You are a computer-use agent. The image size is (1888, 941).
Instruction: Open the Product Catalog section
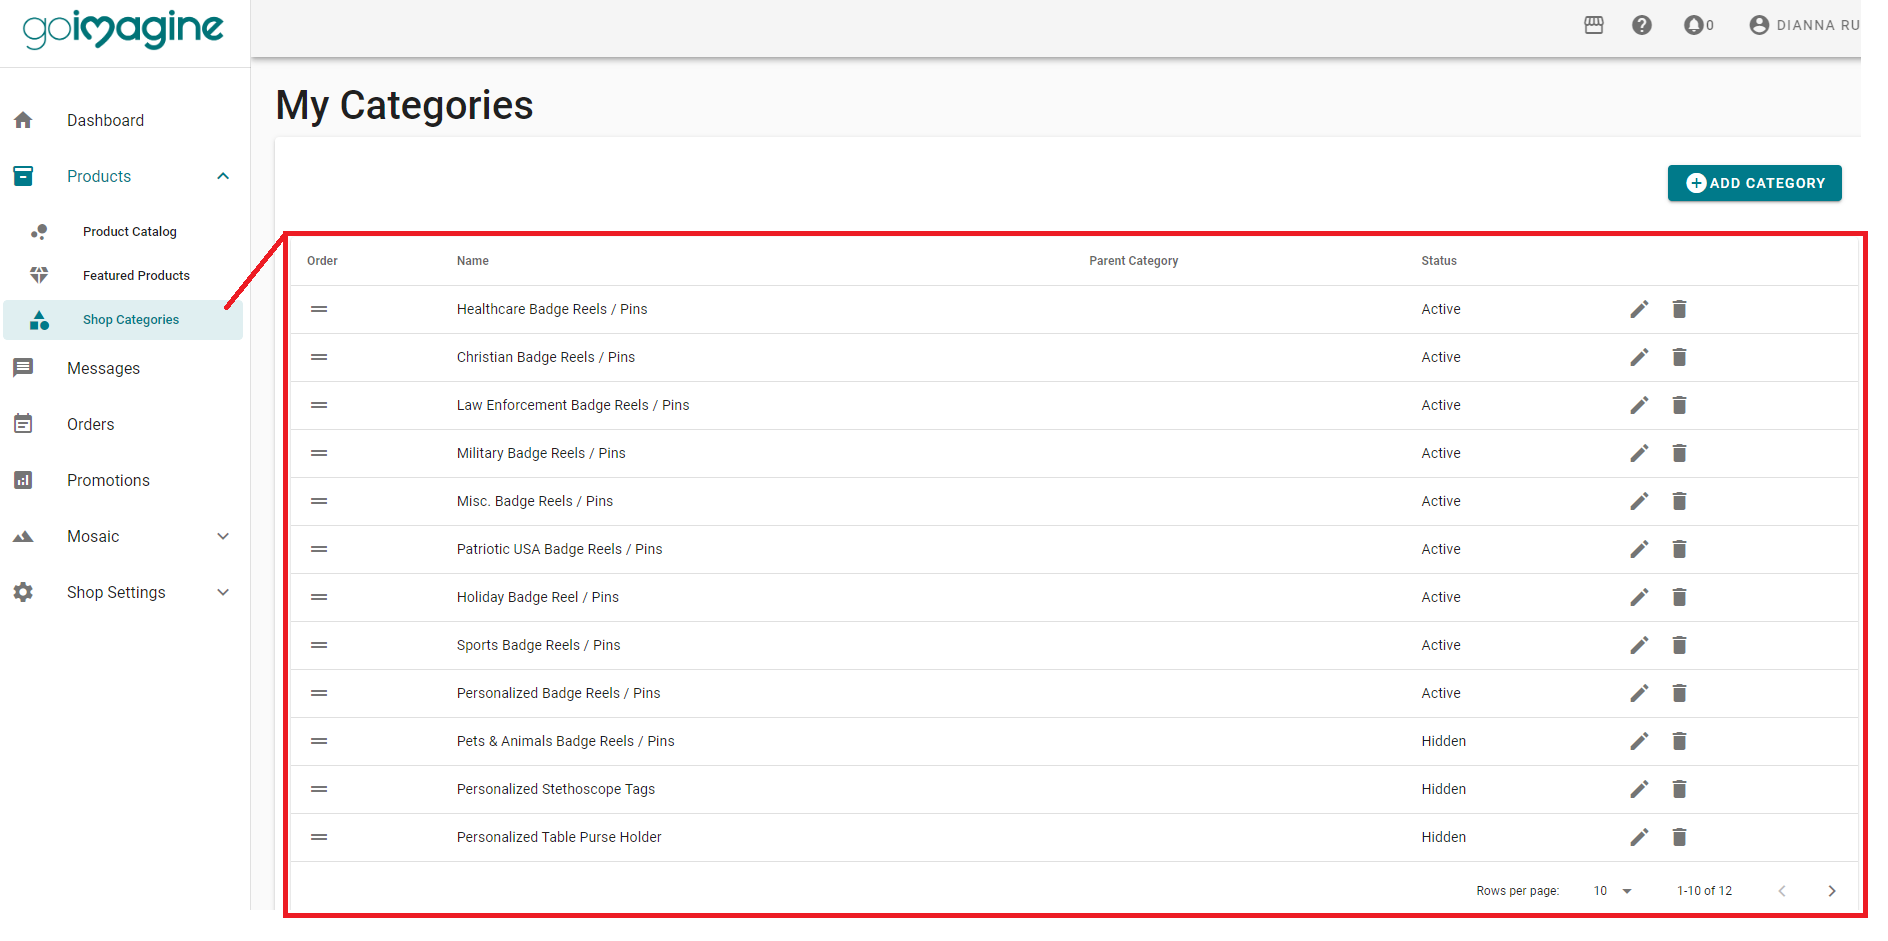(x=129, y=231)
